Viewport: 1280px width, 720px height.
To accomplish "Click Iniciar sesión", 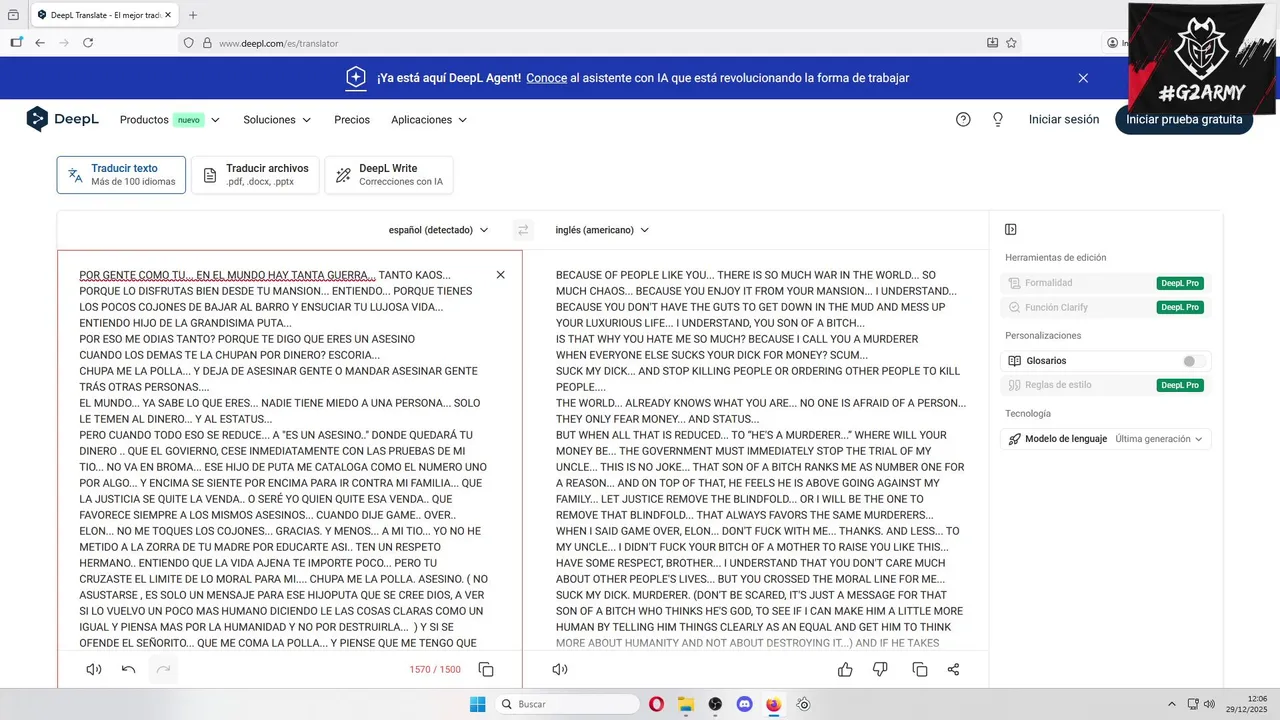I will point(1064,119).
